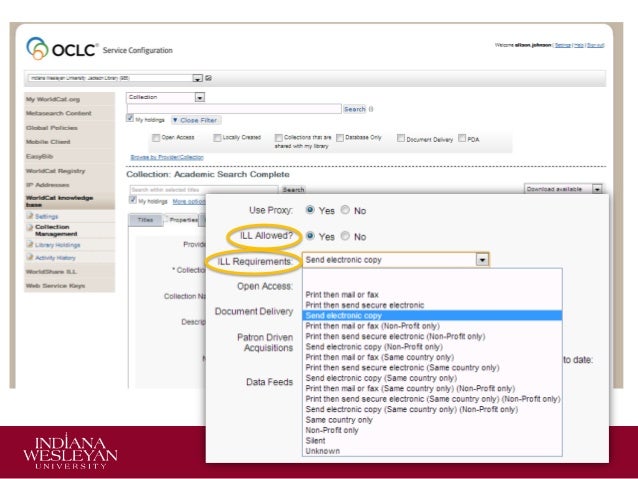Check the Document Delivery filter
Viewport: 638px width, 479px height.
401,138
